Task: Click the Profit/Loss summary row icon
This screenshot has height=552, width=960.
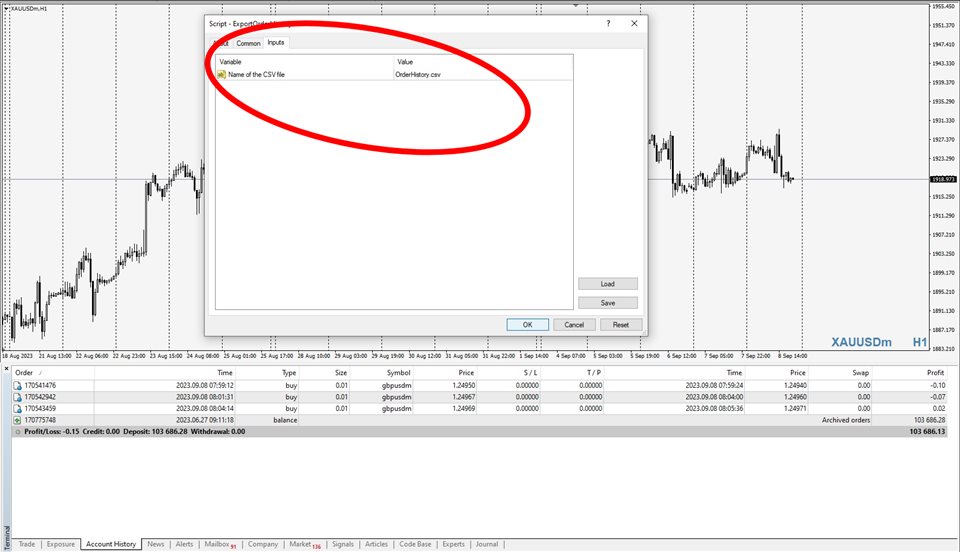Action: pyautogui.click(x=18, y=432)
